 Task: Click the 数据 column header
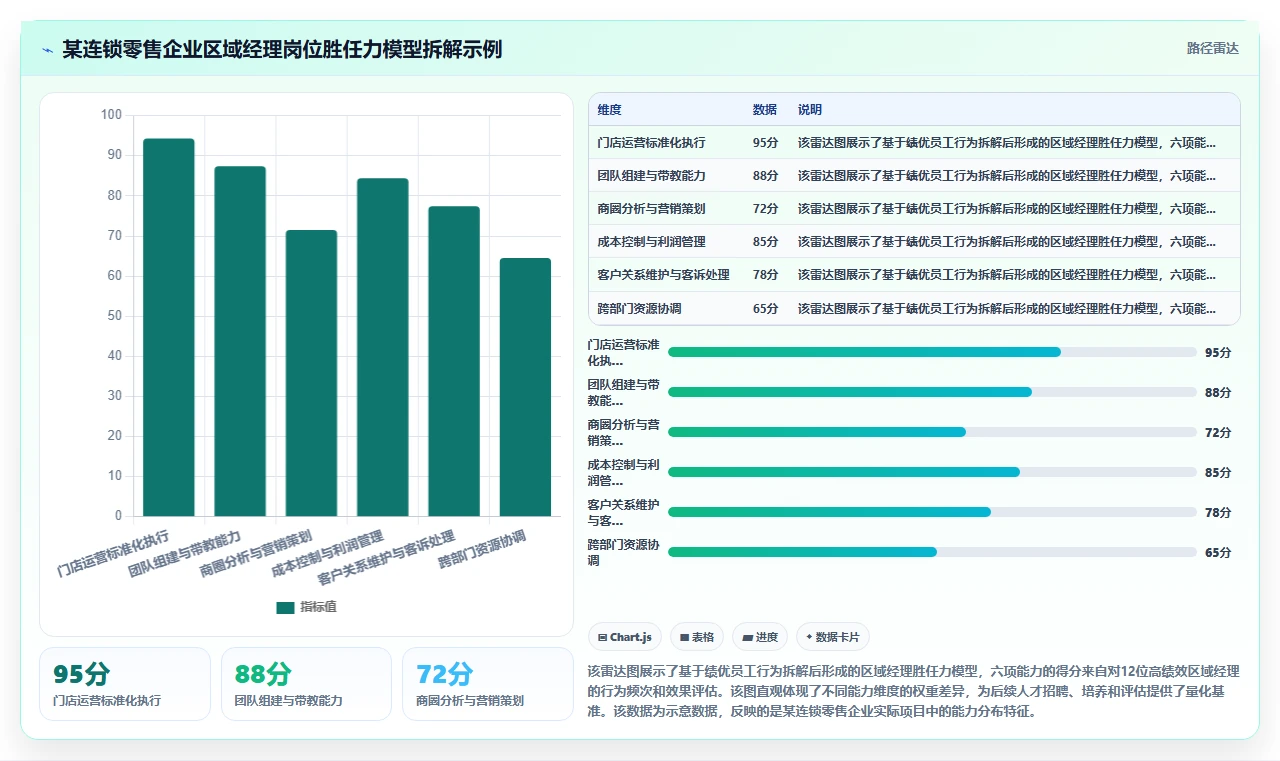(x=765, y=110)
